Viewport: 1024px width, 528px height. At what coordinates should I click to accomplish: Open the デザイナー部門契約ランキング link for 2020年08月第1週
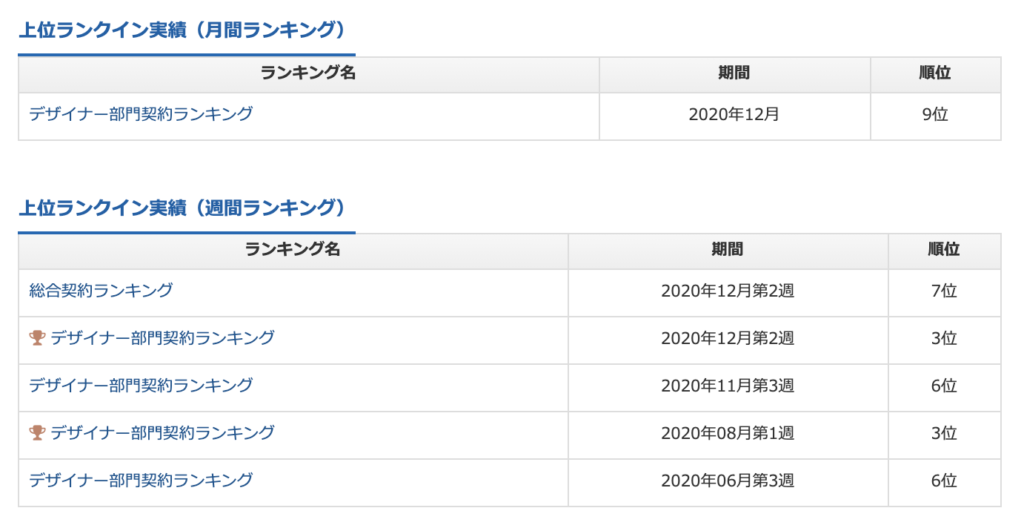(x=163, y=433)
